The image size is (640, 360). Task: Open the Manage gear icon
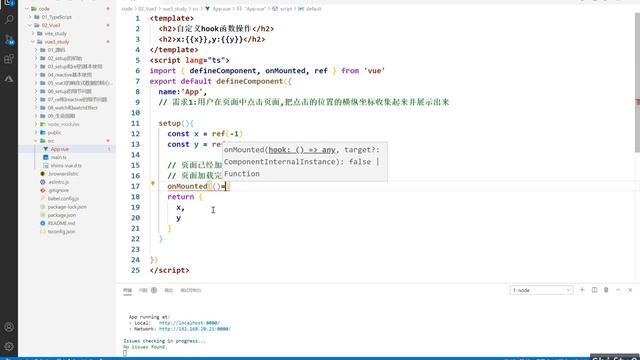click(9, 347)
